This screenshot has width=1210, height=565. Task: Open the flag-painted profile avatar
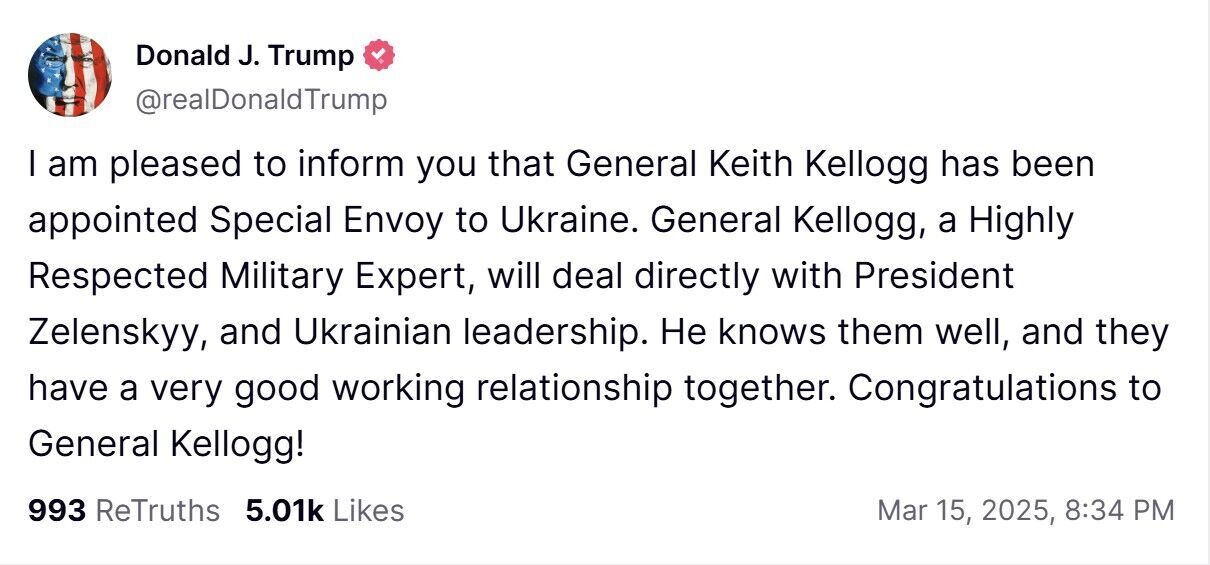point(70,74)
